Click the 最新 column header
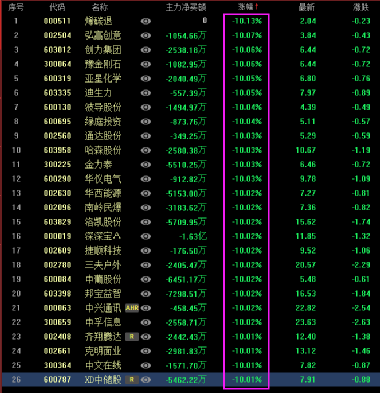Image resolution: width=380 pixels, height=393 pixels. pos(307,7)
